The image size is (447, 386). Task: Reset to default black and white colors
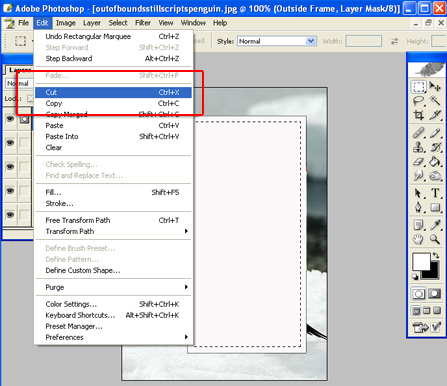click(x=415, y=277)
